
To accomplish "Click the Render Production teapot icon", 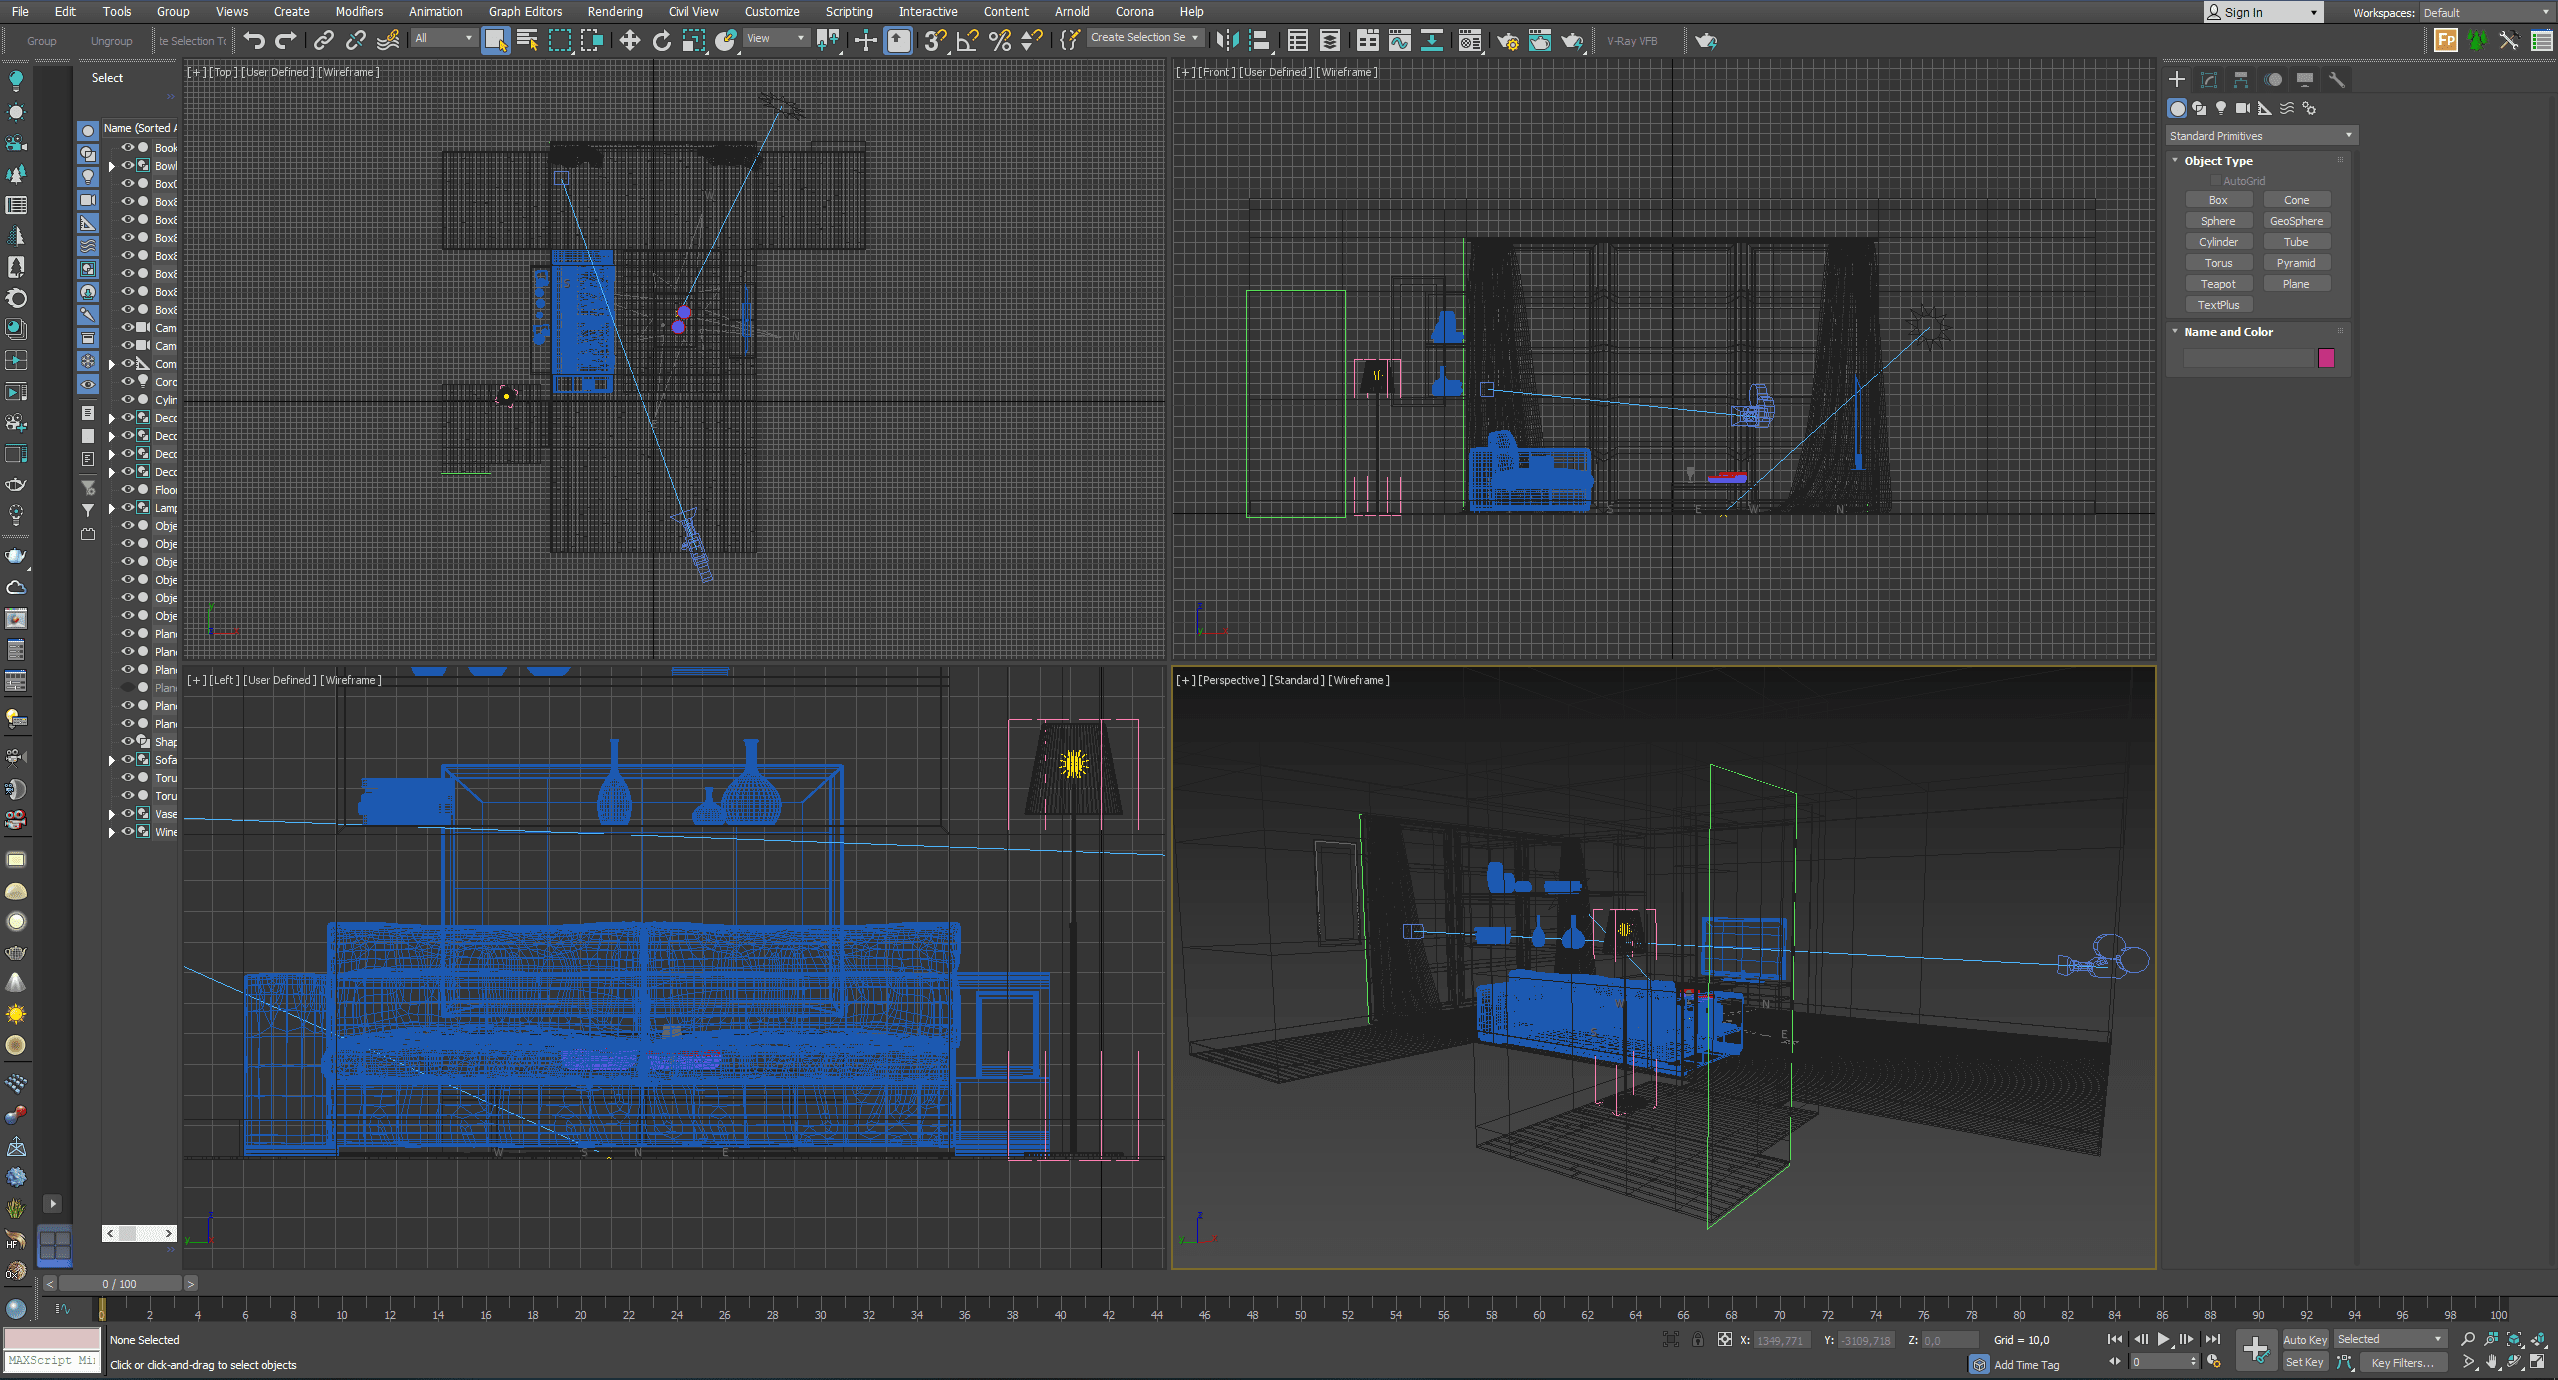I will 1573,40.
